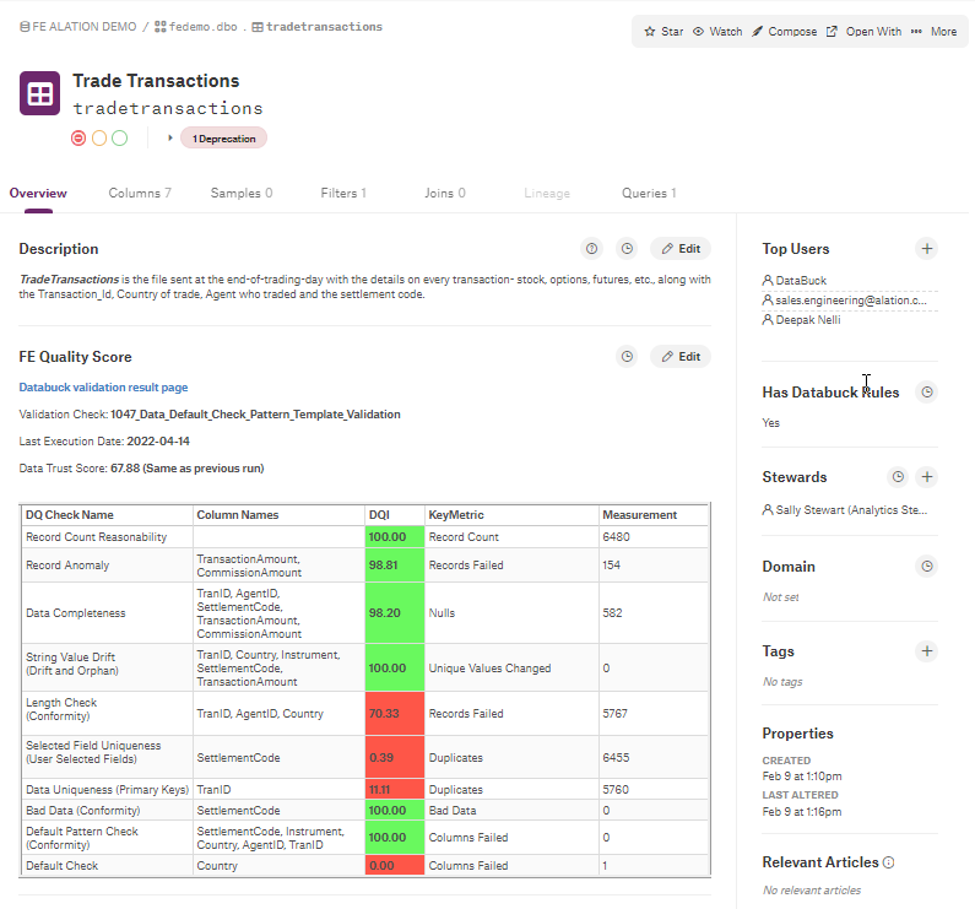The width and height of the screenshot is (977, 910).
Task: Select the orange warning trust flag
Action: (99, 138)
